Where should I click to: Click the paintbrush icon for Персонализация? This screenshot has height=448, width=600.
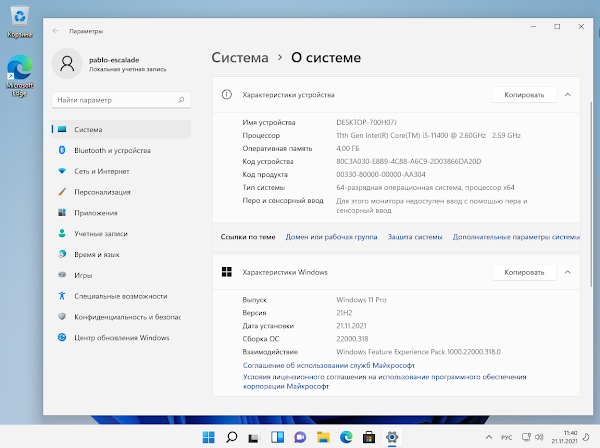(62, 192)
